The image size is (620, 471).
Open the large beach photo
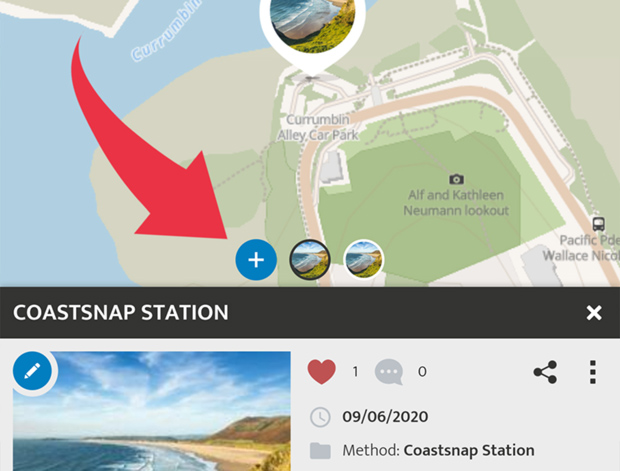[x=152, y=411]
